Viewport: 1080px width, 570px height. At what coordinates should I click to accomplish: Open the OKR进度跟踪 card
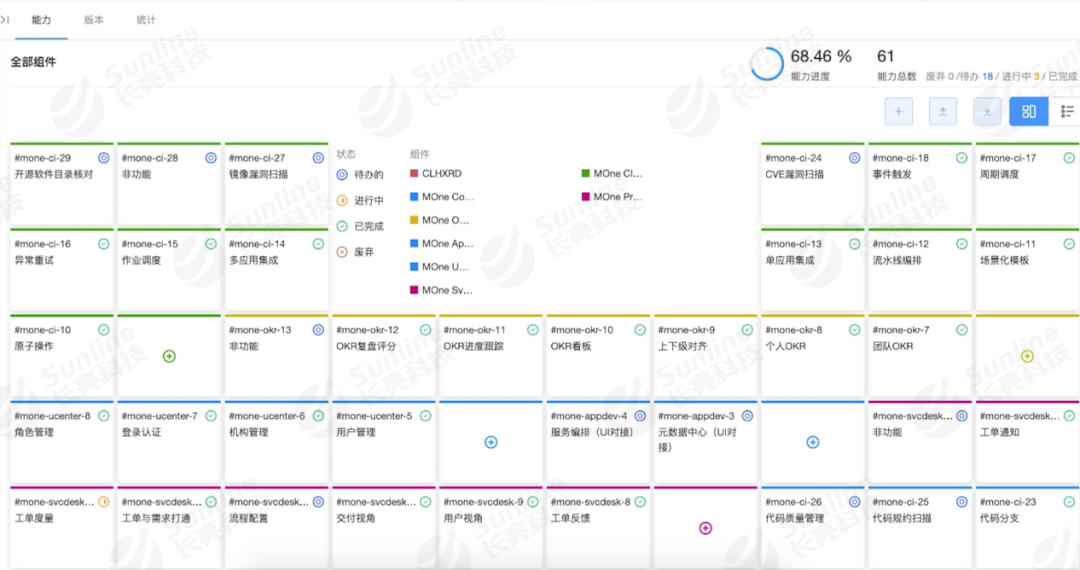(491, 357)
